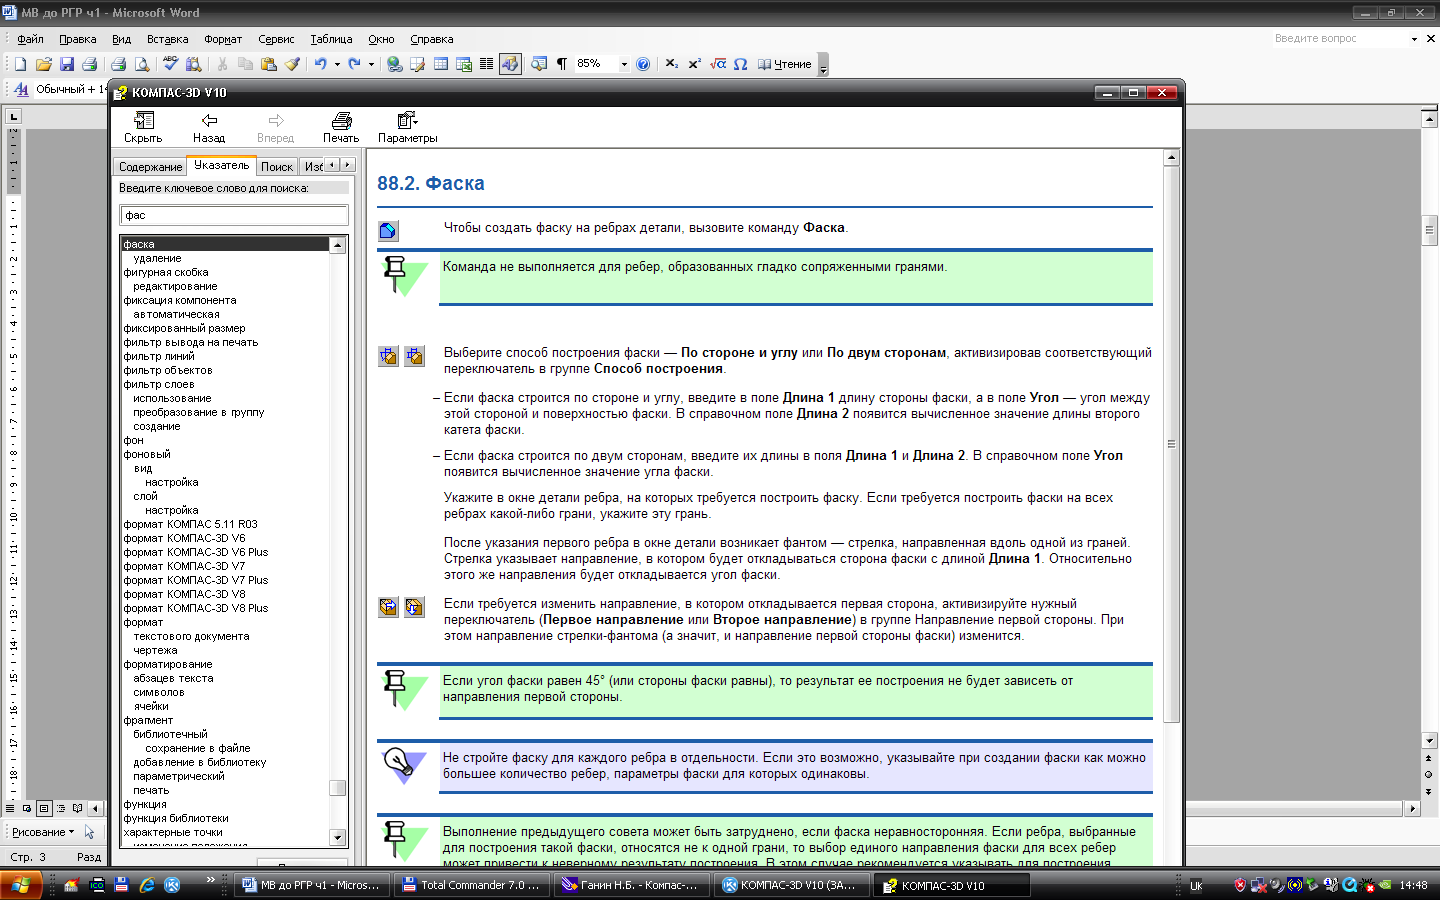Open the Справка menu
This screenshot has height=900, width=1440.
click(432, 39)
